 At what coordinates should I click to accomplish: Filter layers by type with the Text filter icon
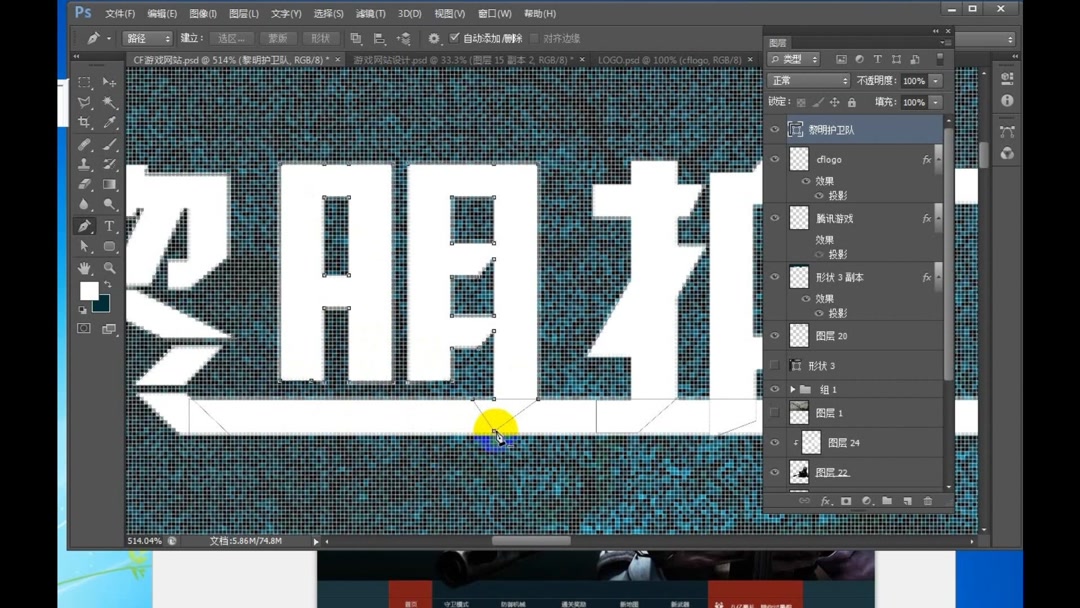[877, 60]
